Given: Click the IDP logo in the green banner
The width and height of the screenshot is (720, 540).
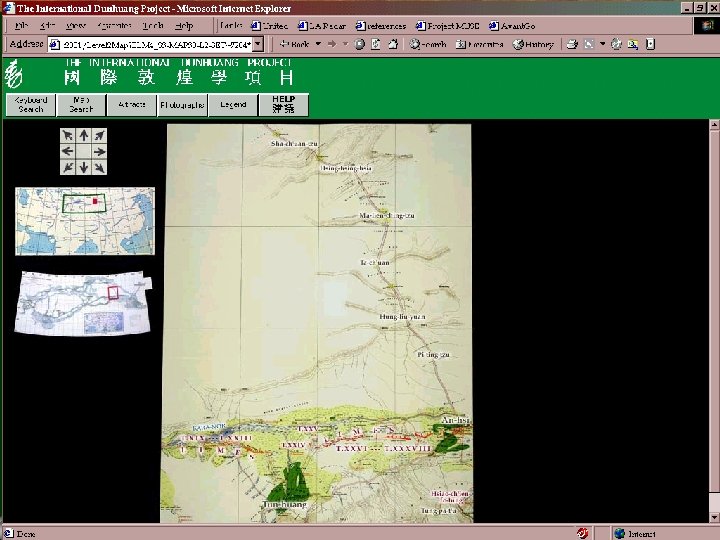Looking at the screenshot, I should pos(13,73).
